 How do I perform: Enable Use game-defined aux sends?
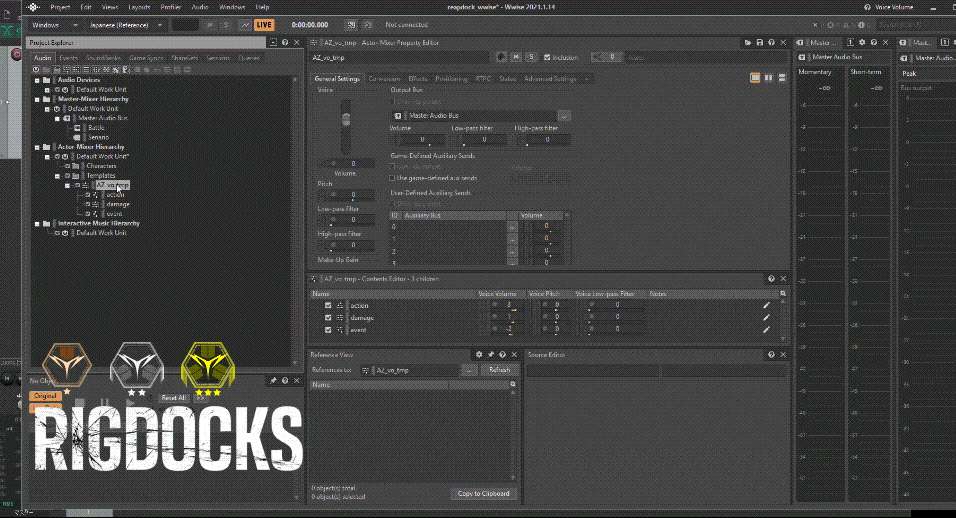click(x=392, y=178)
